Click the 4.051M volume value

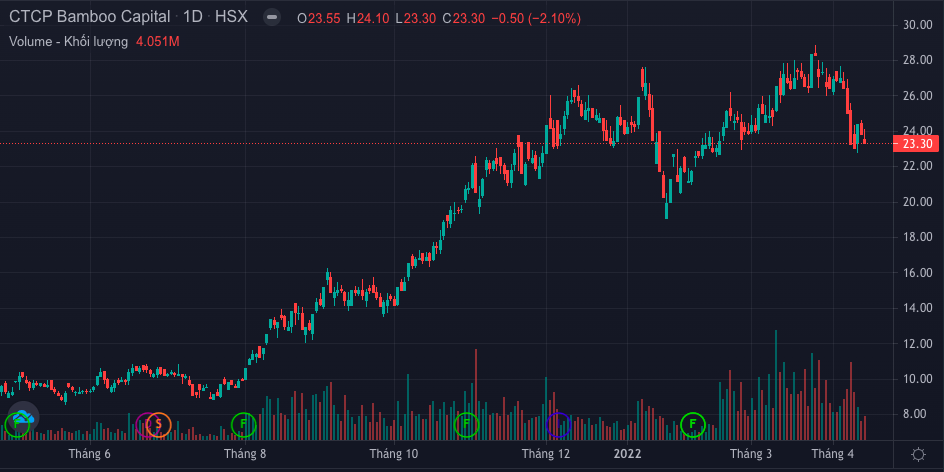point(158,41)
